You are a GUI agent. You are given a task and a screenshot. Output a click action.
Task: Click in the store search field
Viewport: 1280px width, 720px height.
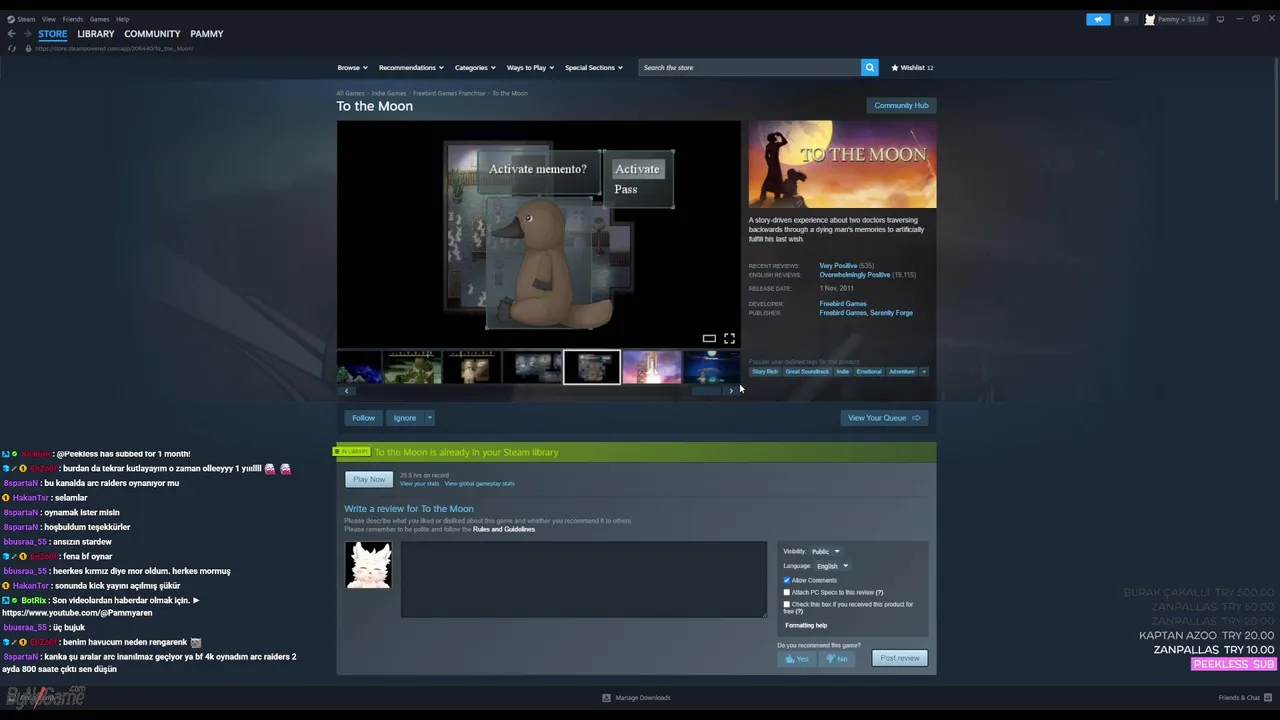click(x=750, y=67)
